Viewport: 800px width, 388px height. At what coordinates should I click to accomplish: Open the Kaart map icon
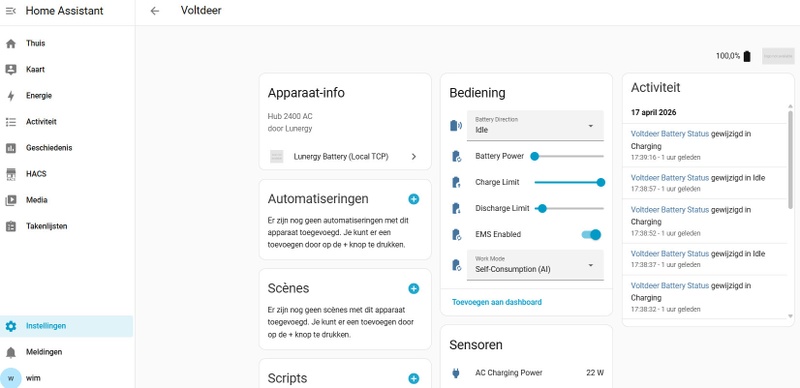click(11, 69)
